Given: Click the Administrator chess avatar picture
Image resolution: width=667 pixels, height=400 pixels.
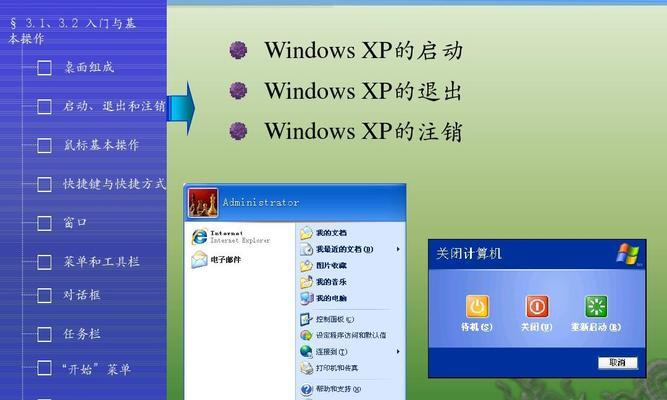Looking at the screenshot, I should [203, 203].
